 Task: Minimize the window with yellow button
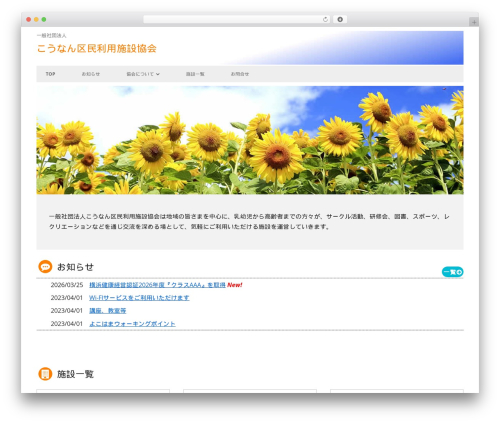tap(36, 20)
